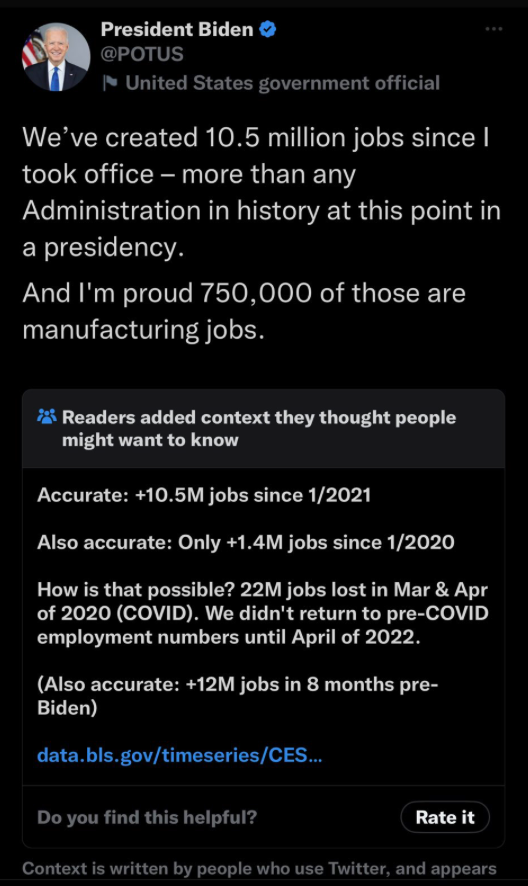Click the United States government official label
This screenshot has height=886, width=528.
[283, 83]
